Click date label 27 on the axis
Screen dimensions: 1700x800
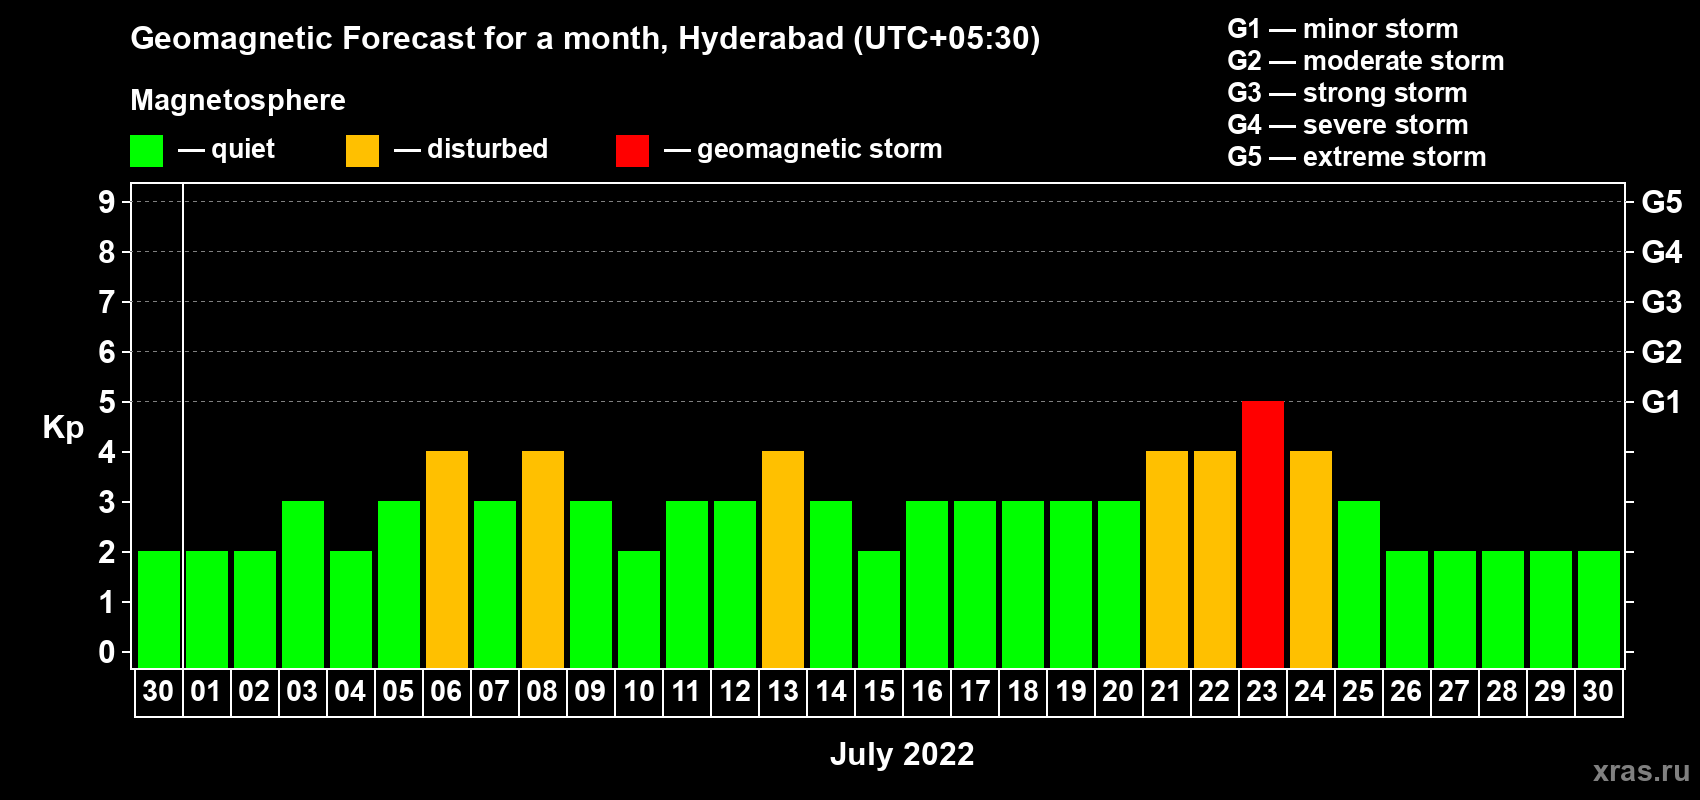point(1454,691)
